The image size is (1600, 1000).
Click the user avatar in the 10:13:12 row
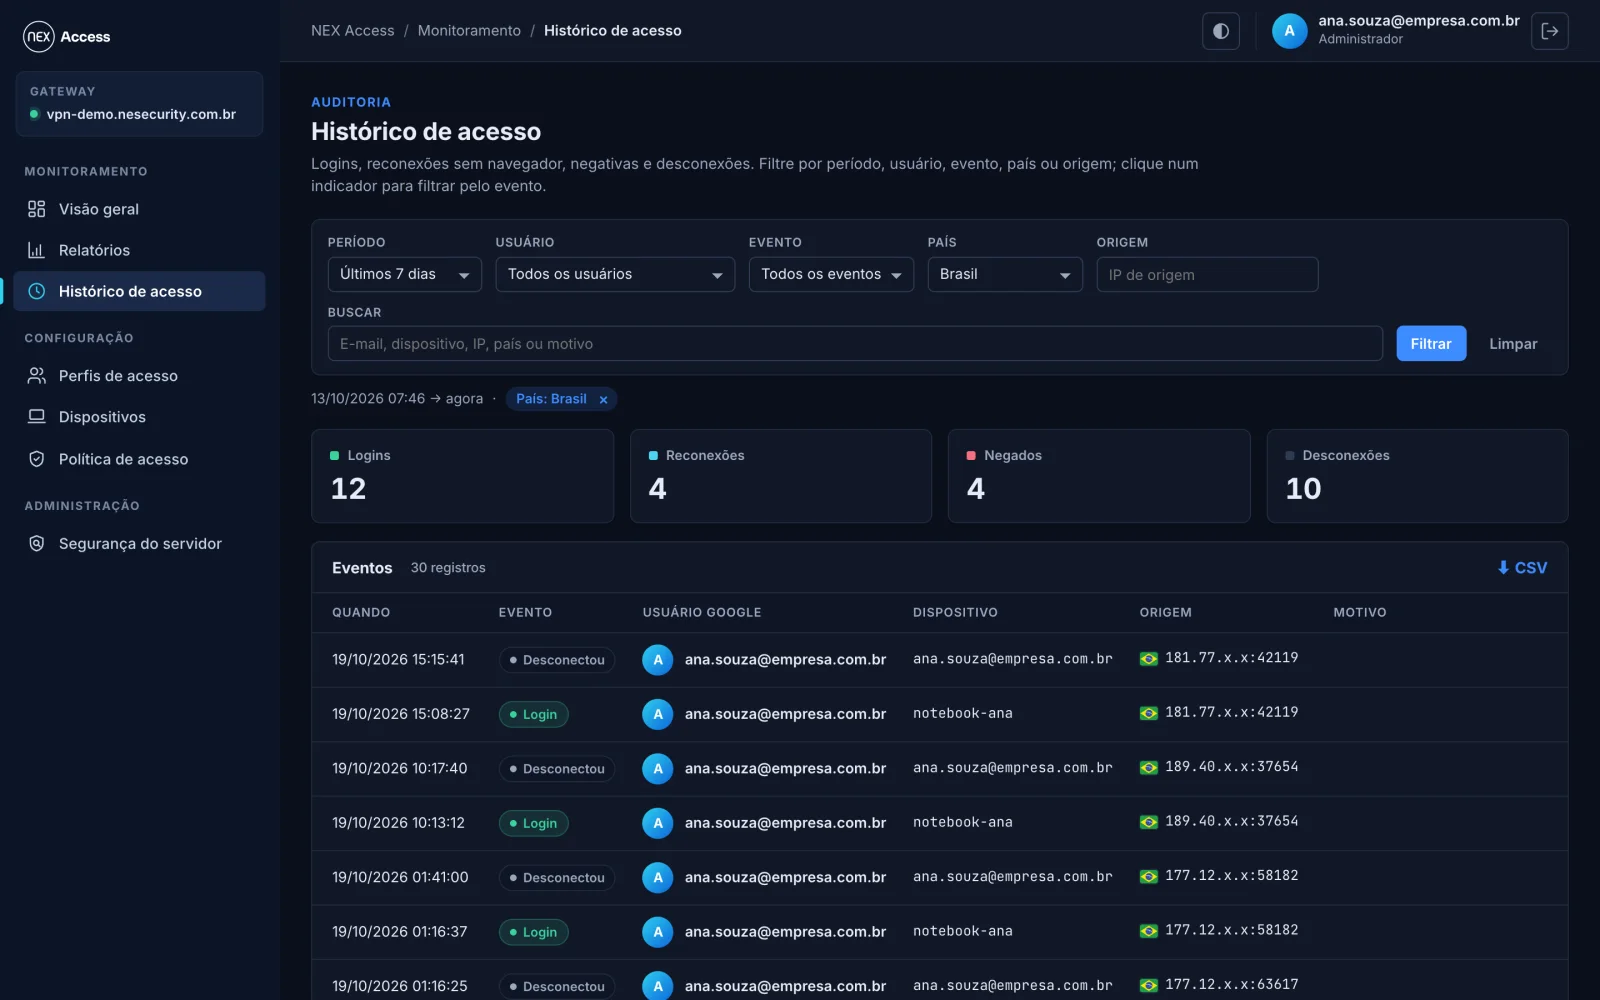tap(658, 823)
